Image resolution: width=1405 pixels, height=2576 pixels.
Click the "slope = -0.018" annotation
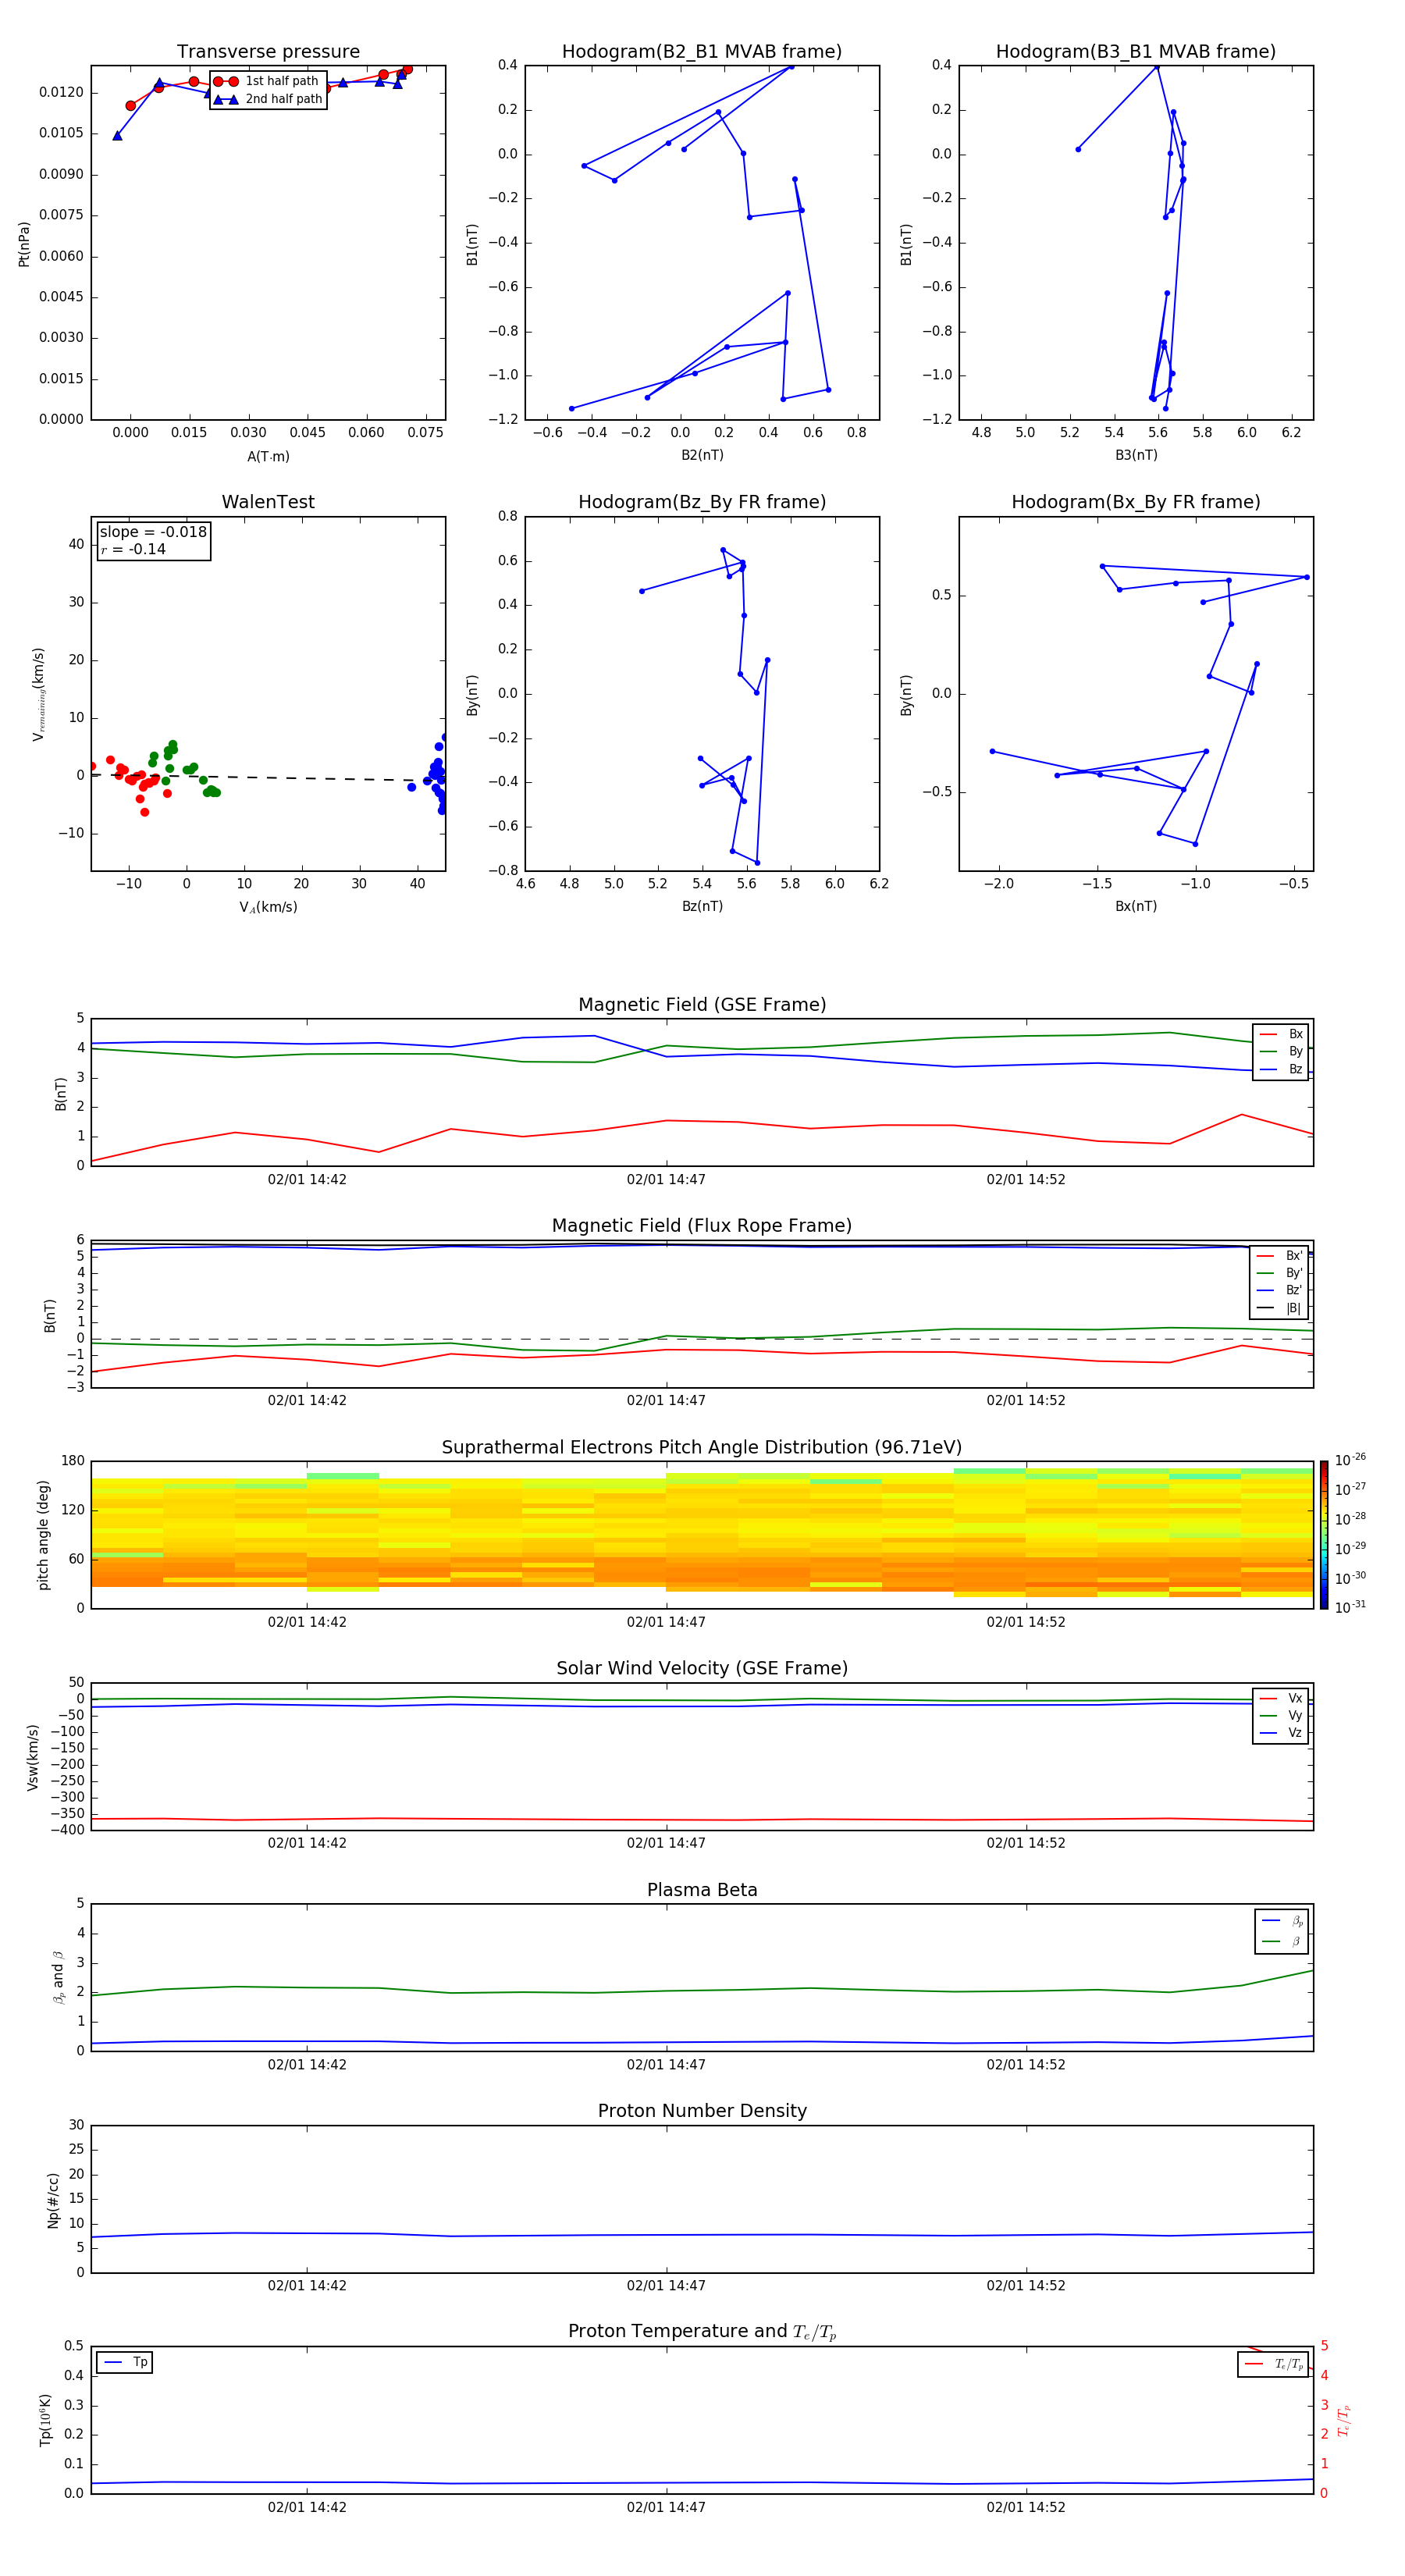pyautogui.click(x=153, y=532)
